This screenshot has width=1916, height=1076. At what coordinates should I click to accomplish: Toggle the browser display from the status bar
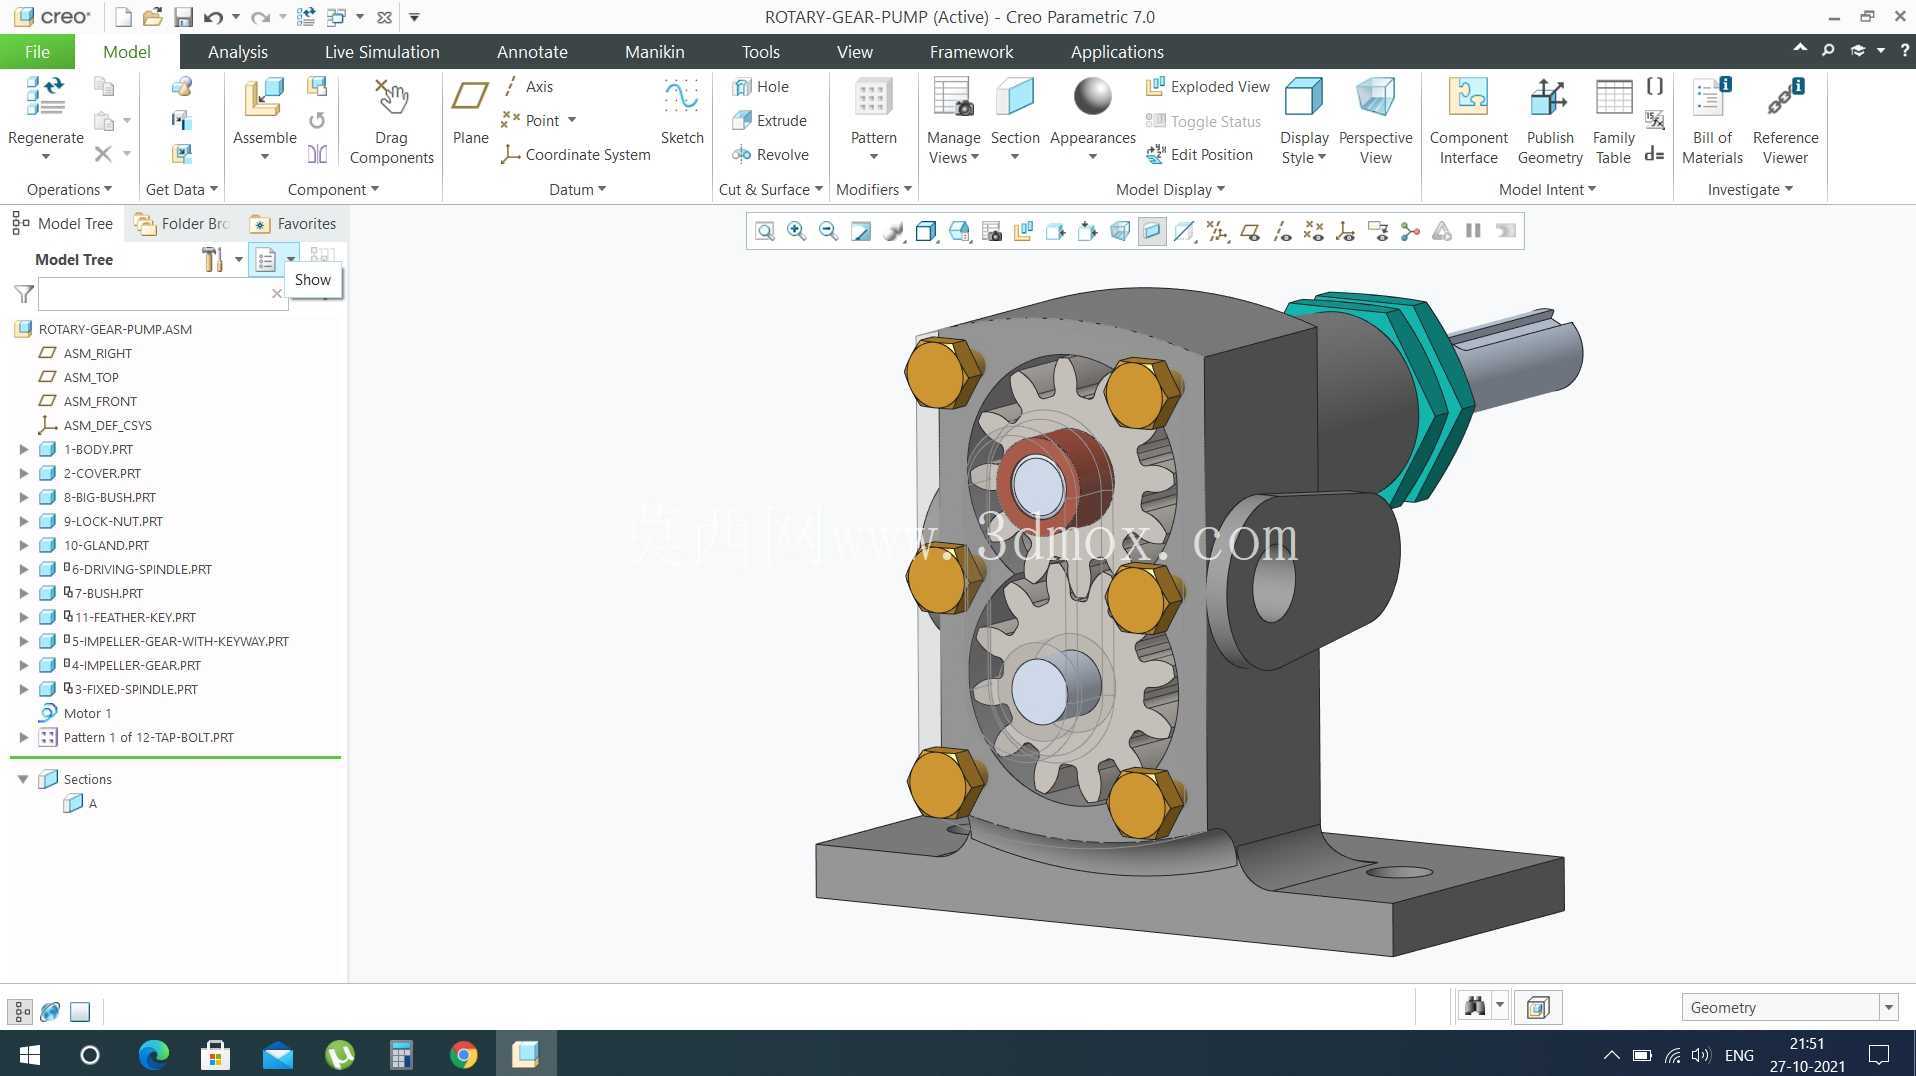(50, 1011)
